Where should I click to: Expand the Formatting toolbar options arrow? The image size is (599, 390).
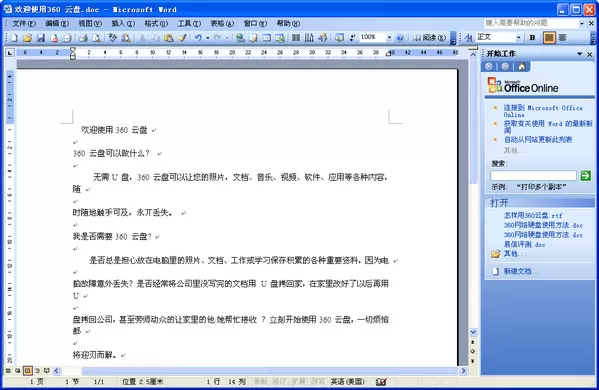(x=593, y=38)
